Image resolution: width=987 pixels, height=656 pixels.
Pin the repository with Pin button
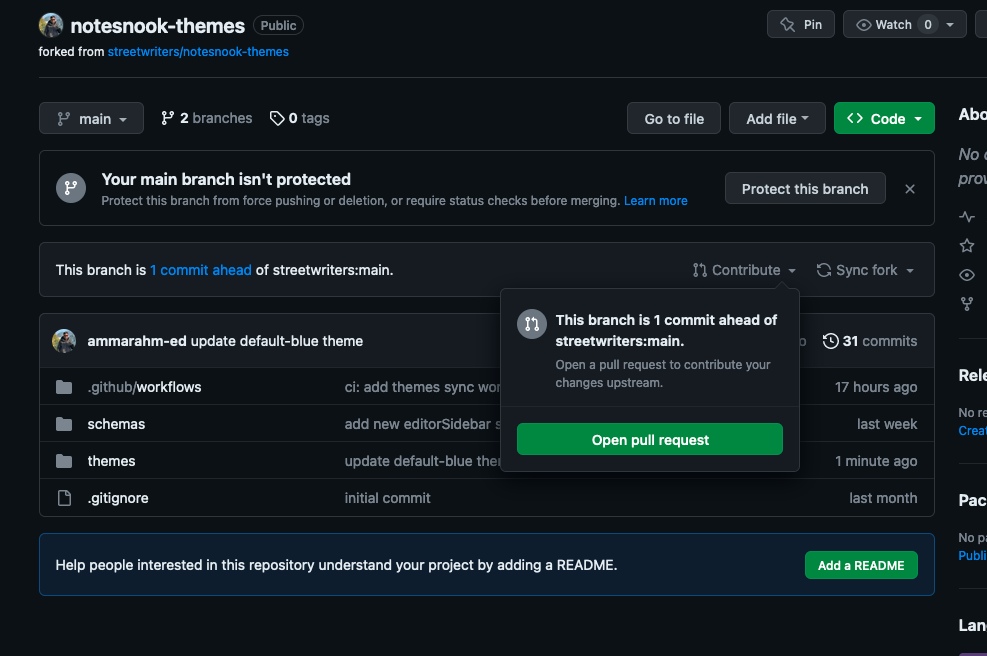pyautogui.click(x=801, y=25)
